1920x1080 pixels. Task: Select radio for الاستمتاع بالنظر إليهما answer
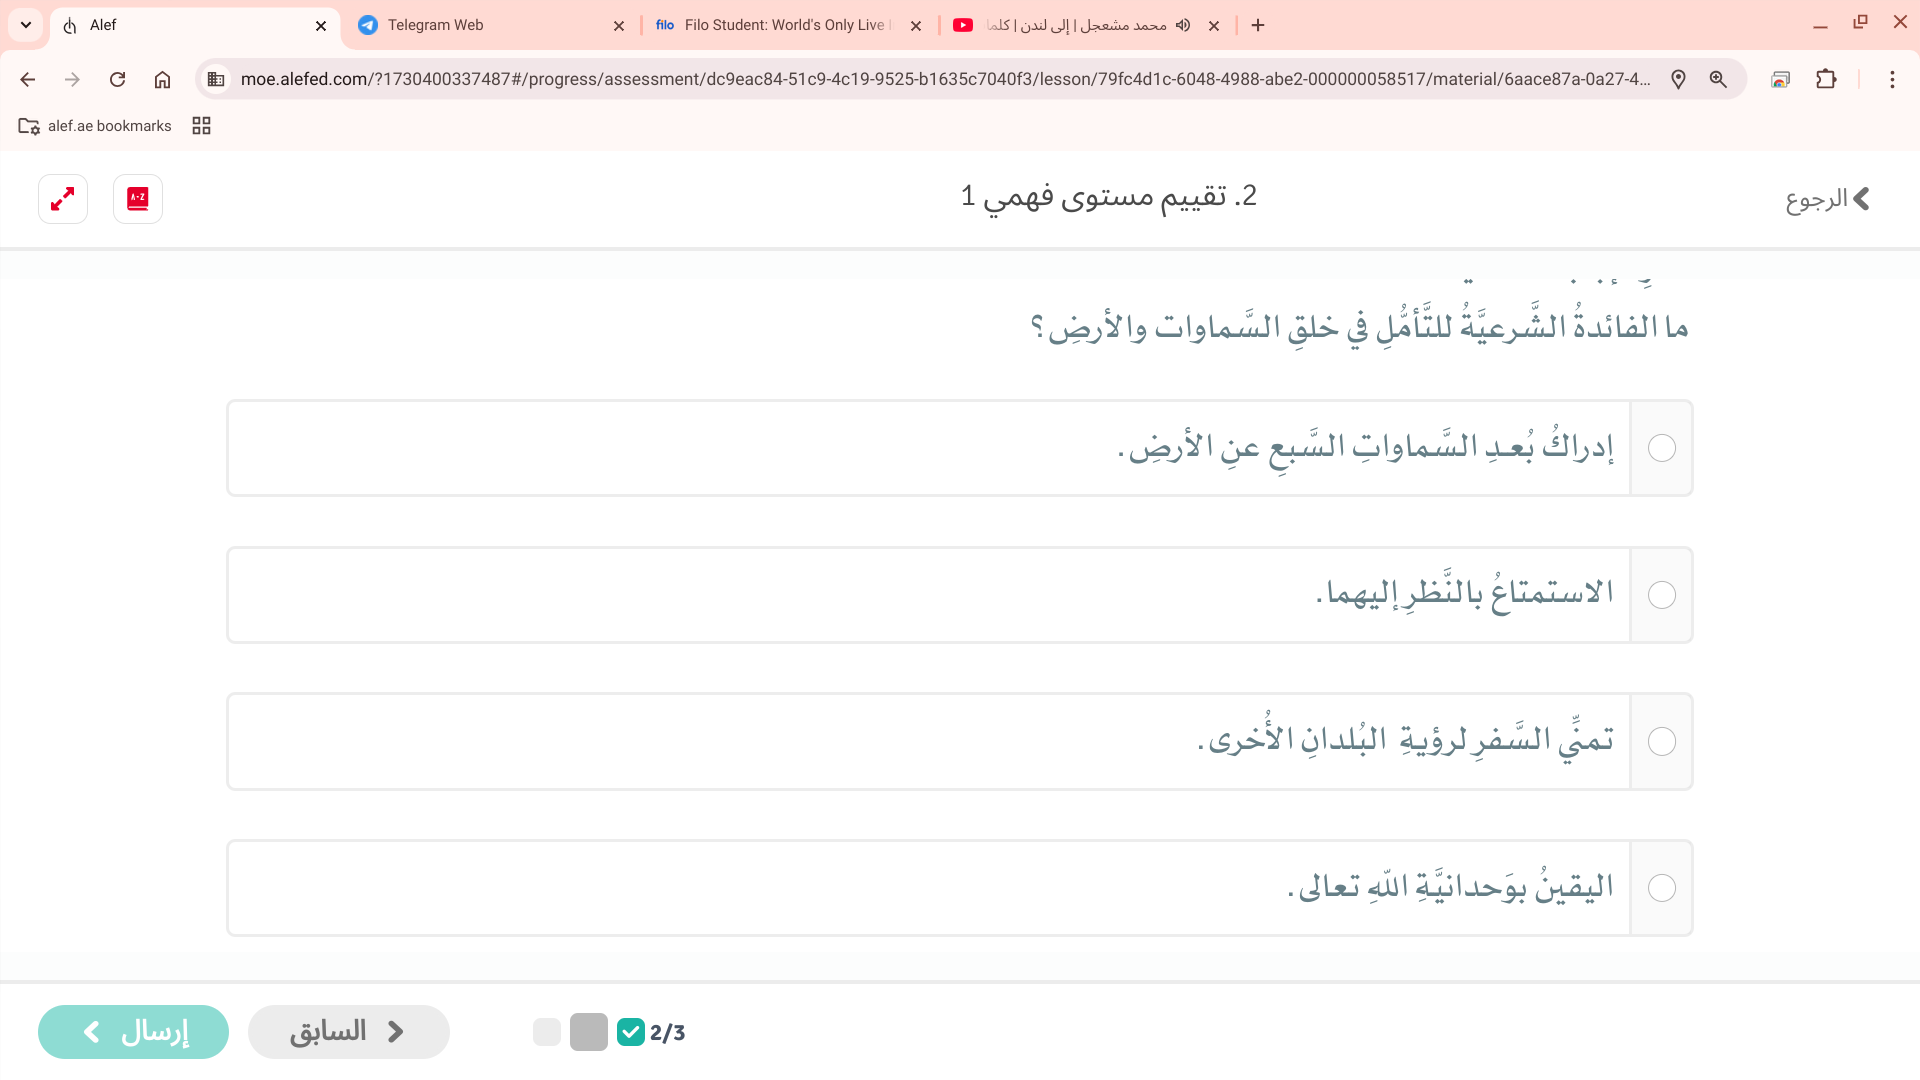(1661, 595)
